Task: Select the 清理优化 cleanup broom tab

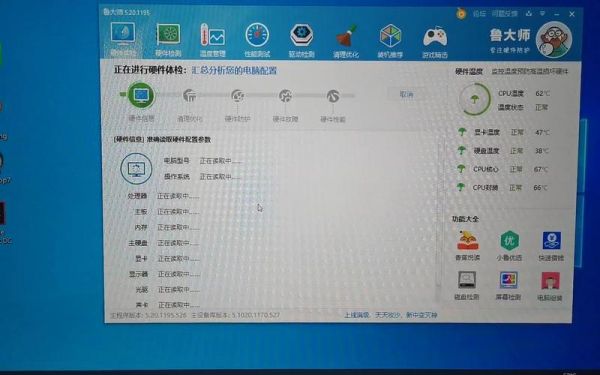Action: tap(346, 41)
